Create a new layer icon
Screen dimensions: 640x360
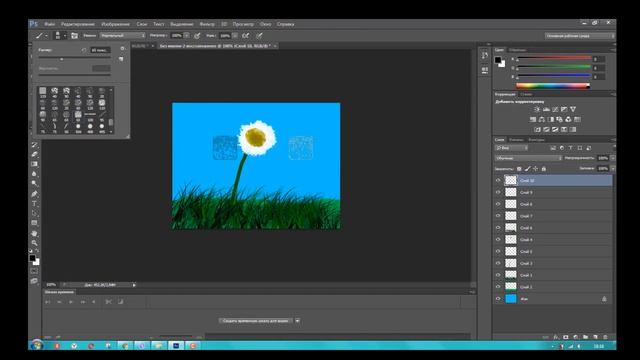596,337
